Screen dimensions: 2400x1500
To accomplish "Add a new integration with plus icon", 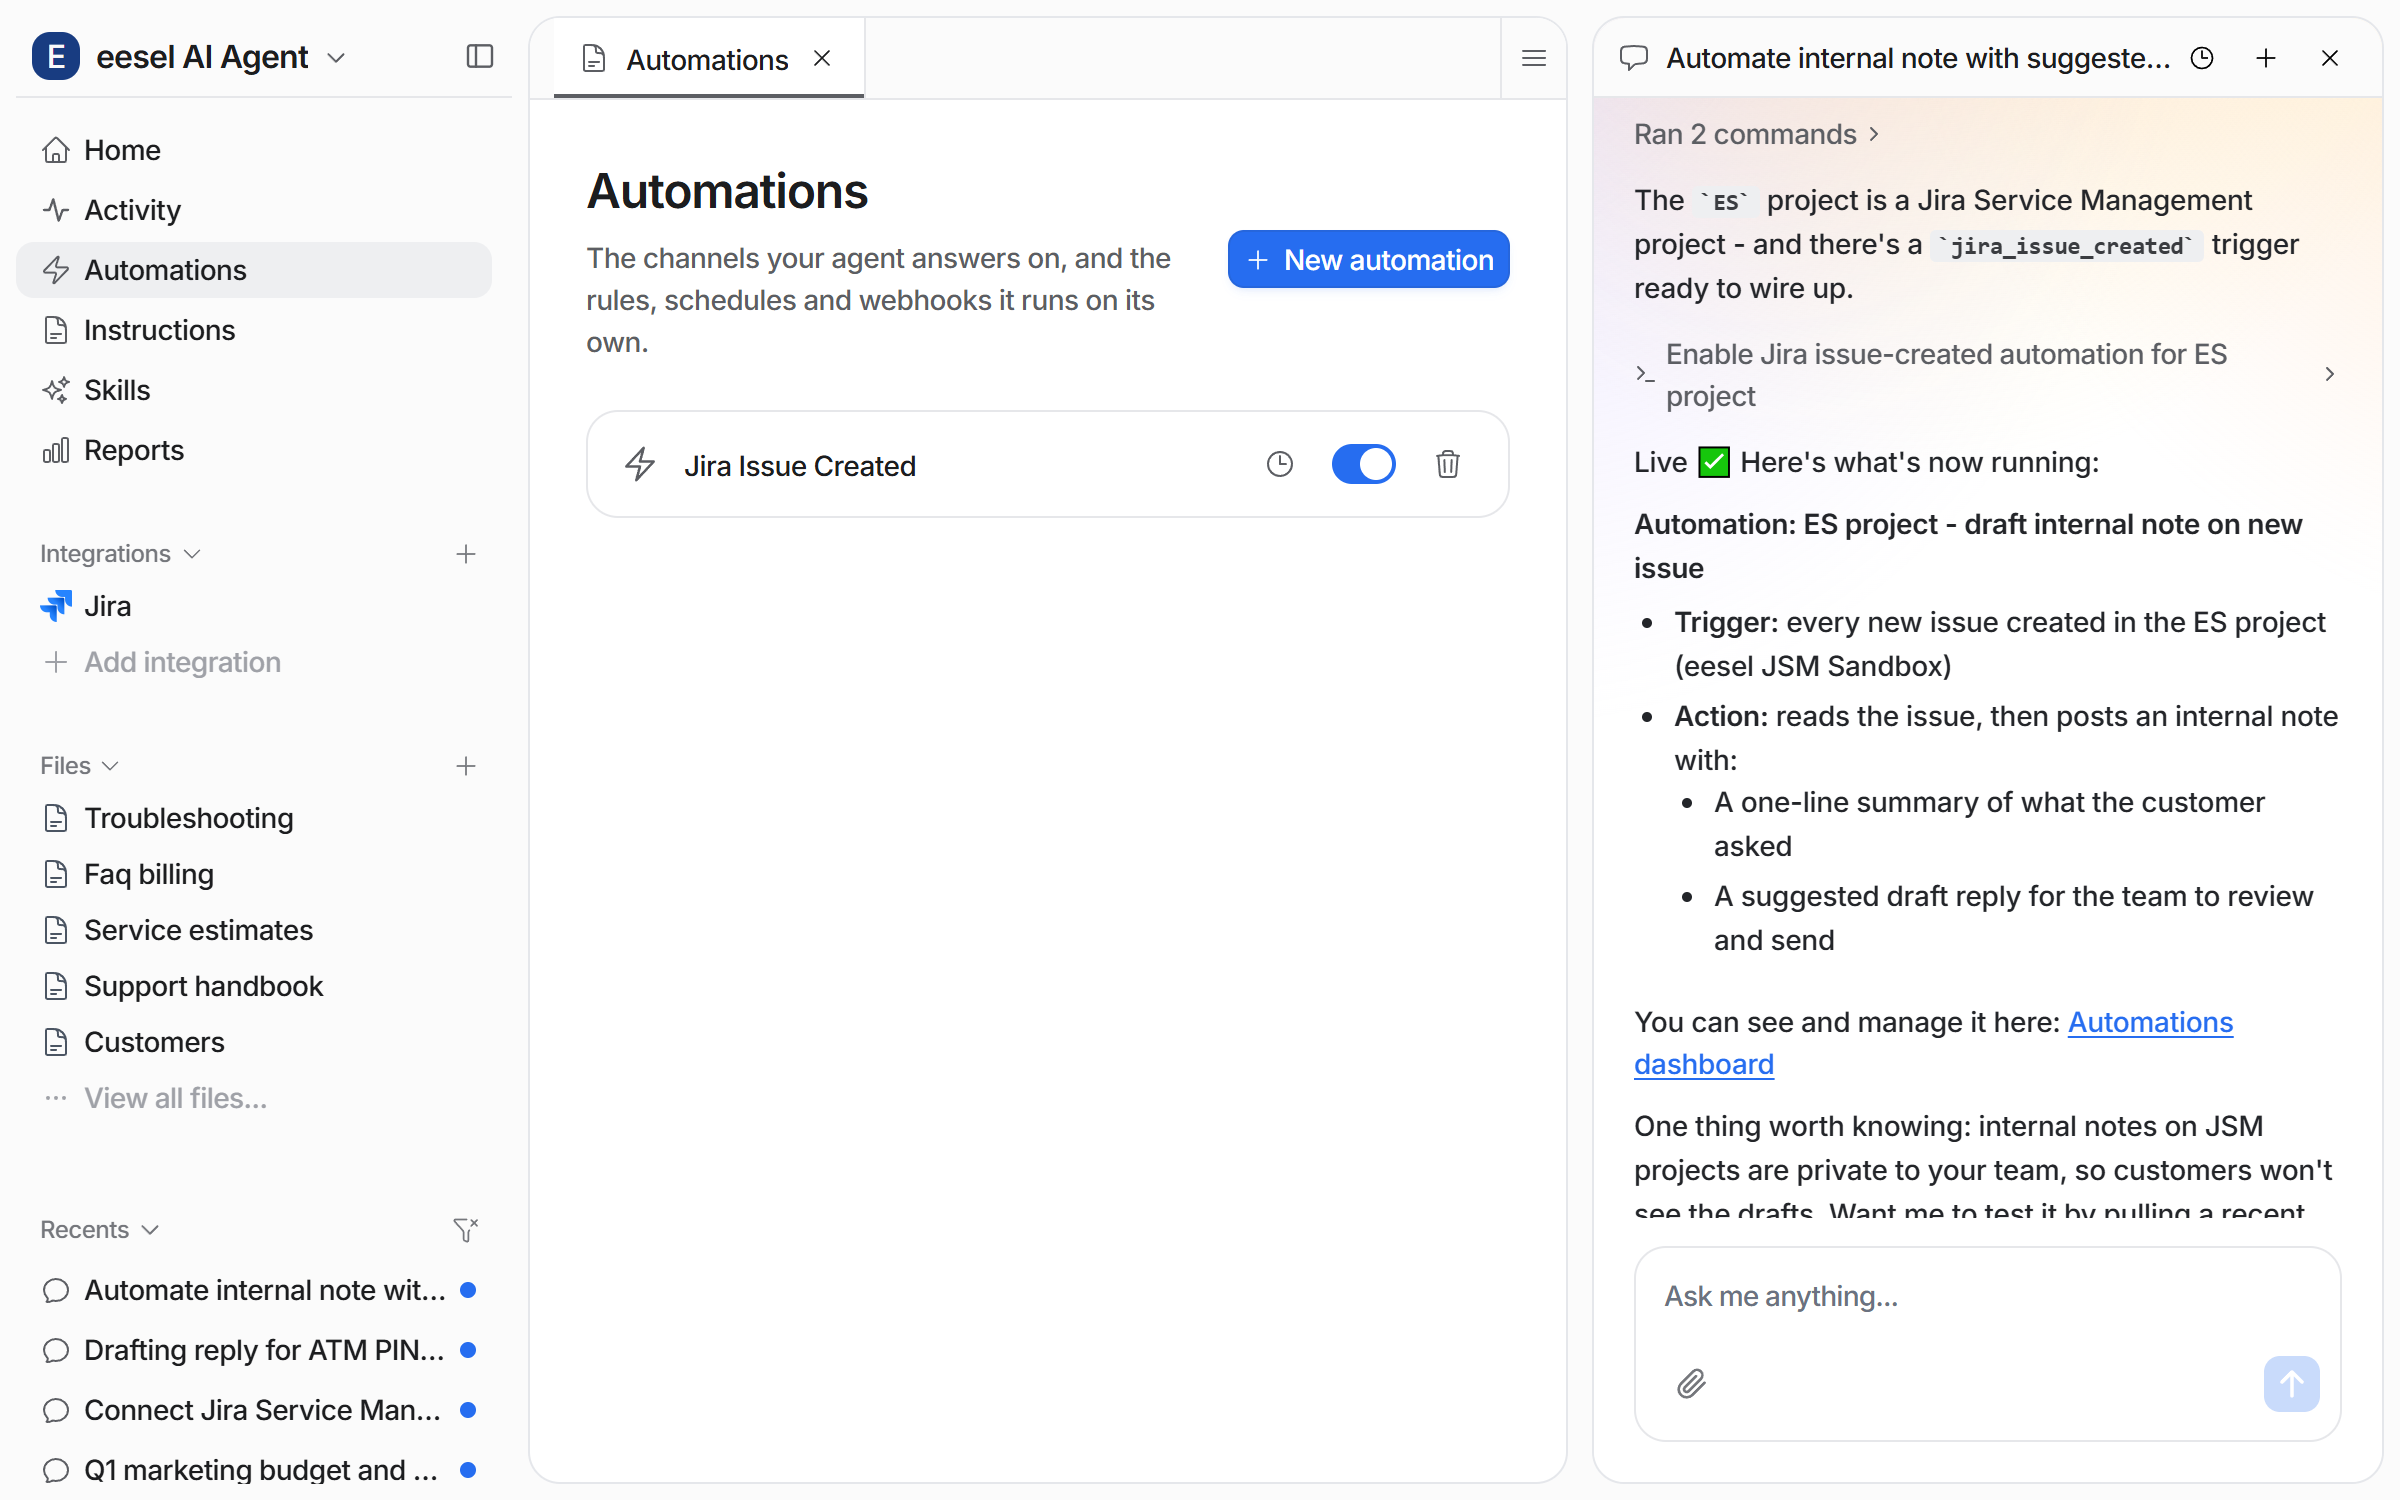I will [x=465, y=554].
